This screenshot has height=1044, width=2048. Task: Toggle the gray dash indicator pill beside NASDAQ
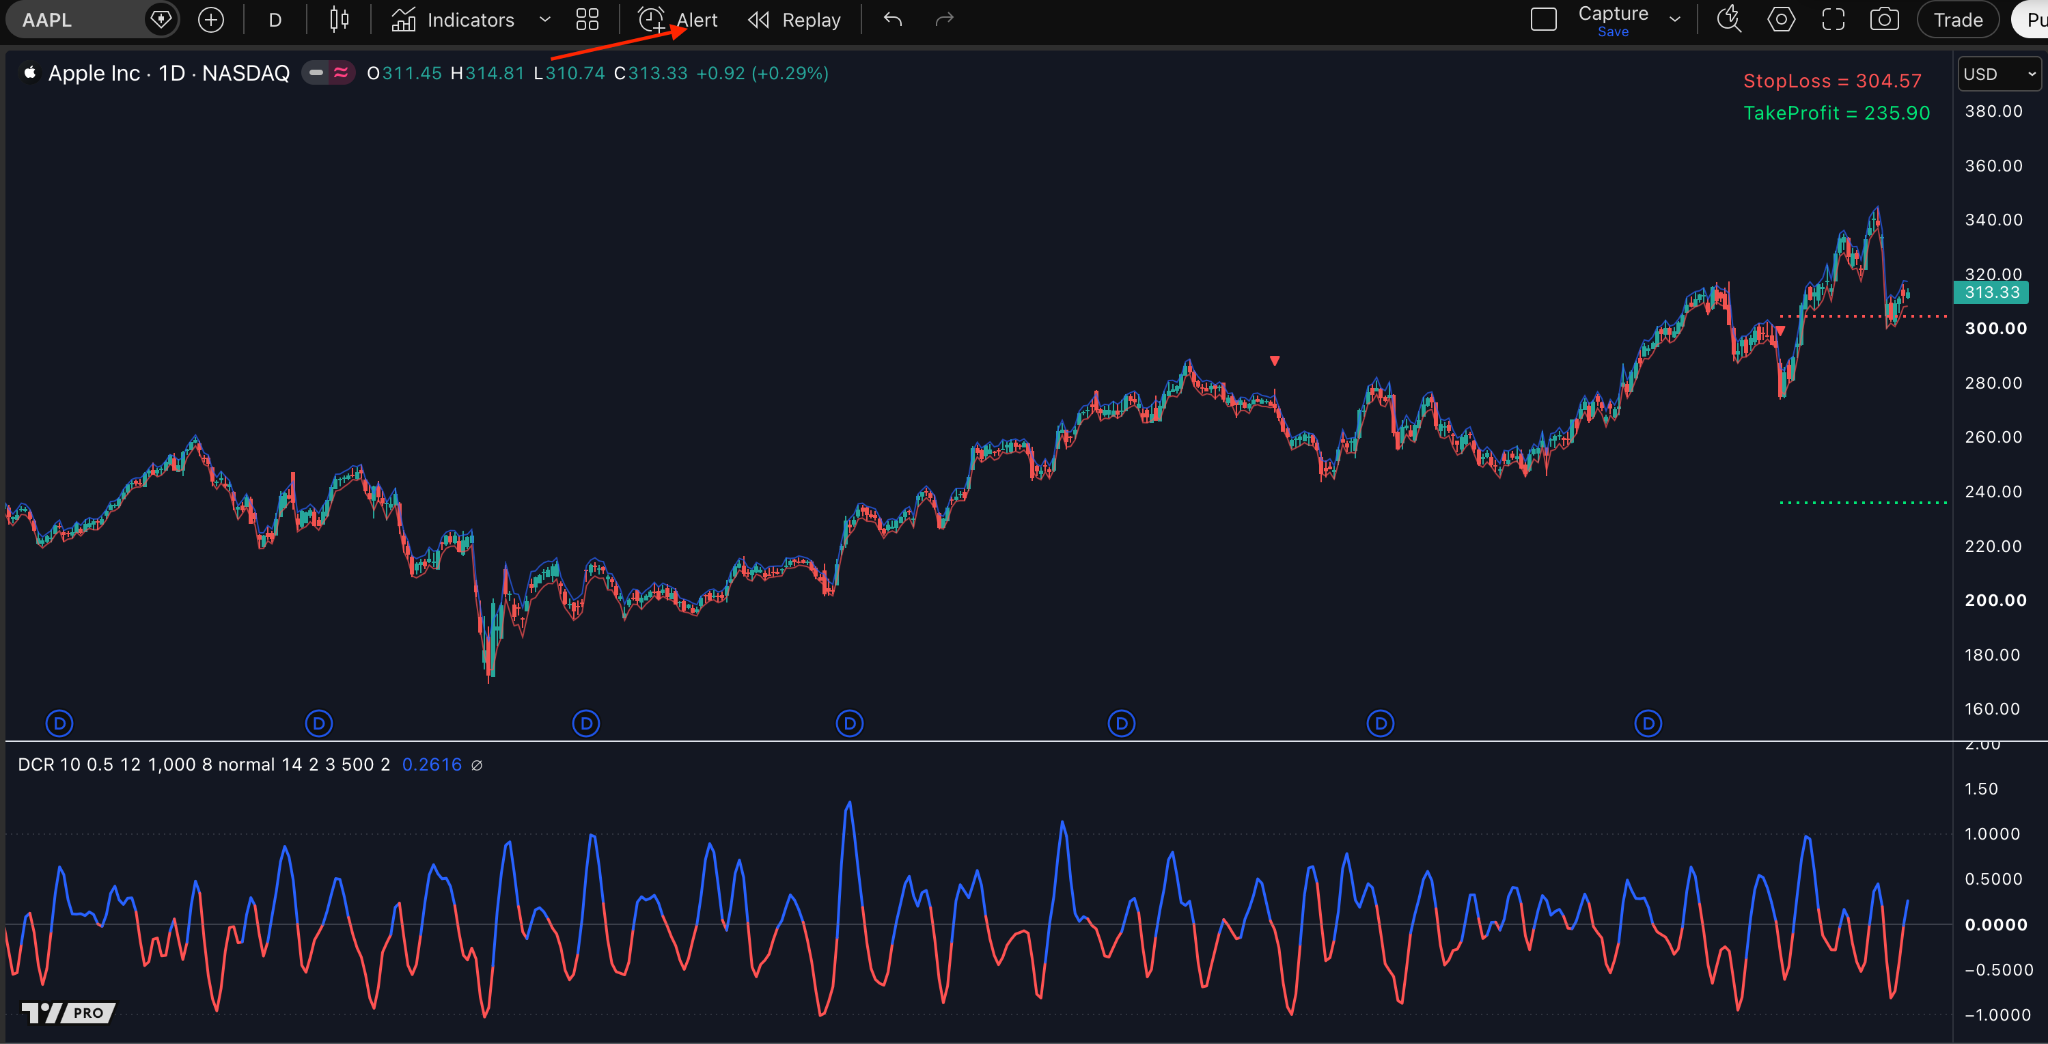[316, 73]
